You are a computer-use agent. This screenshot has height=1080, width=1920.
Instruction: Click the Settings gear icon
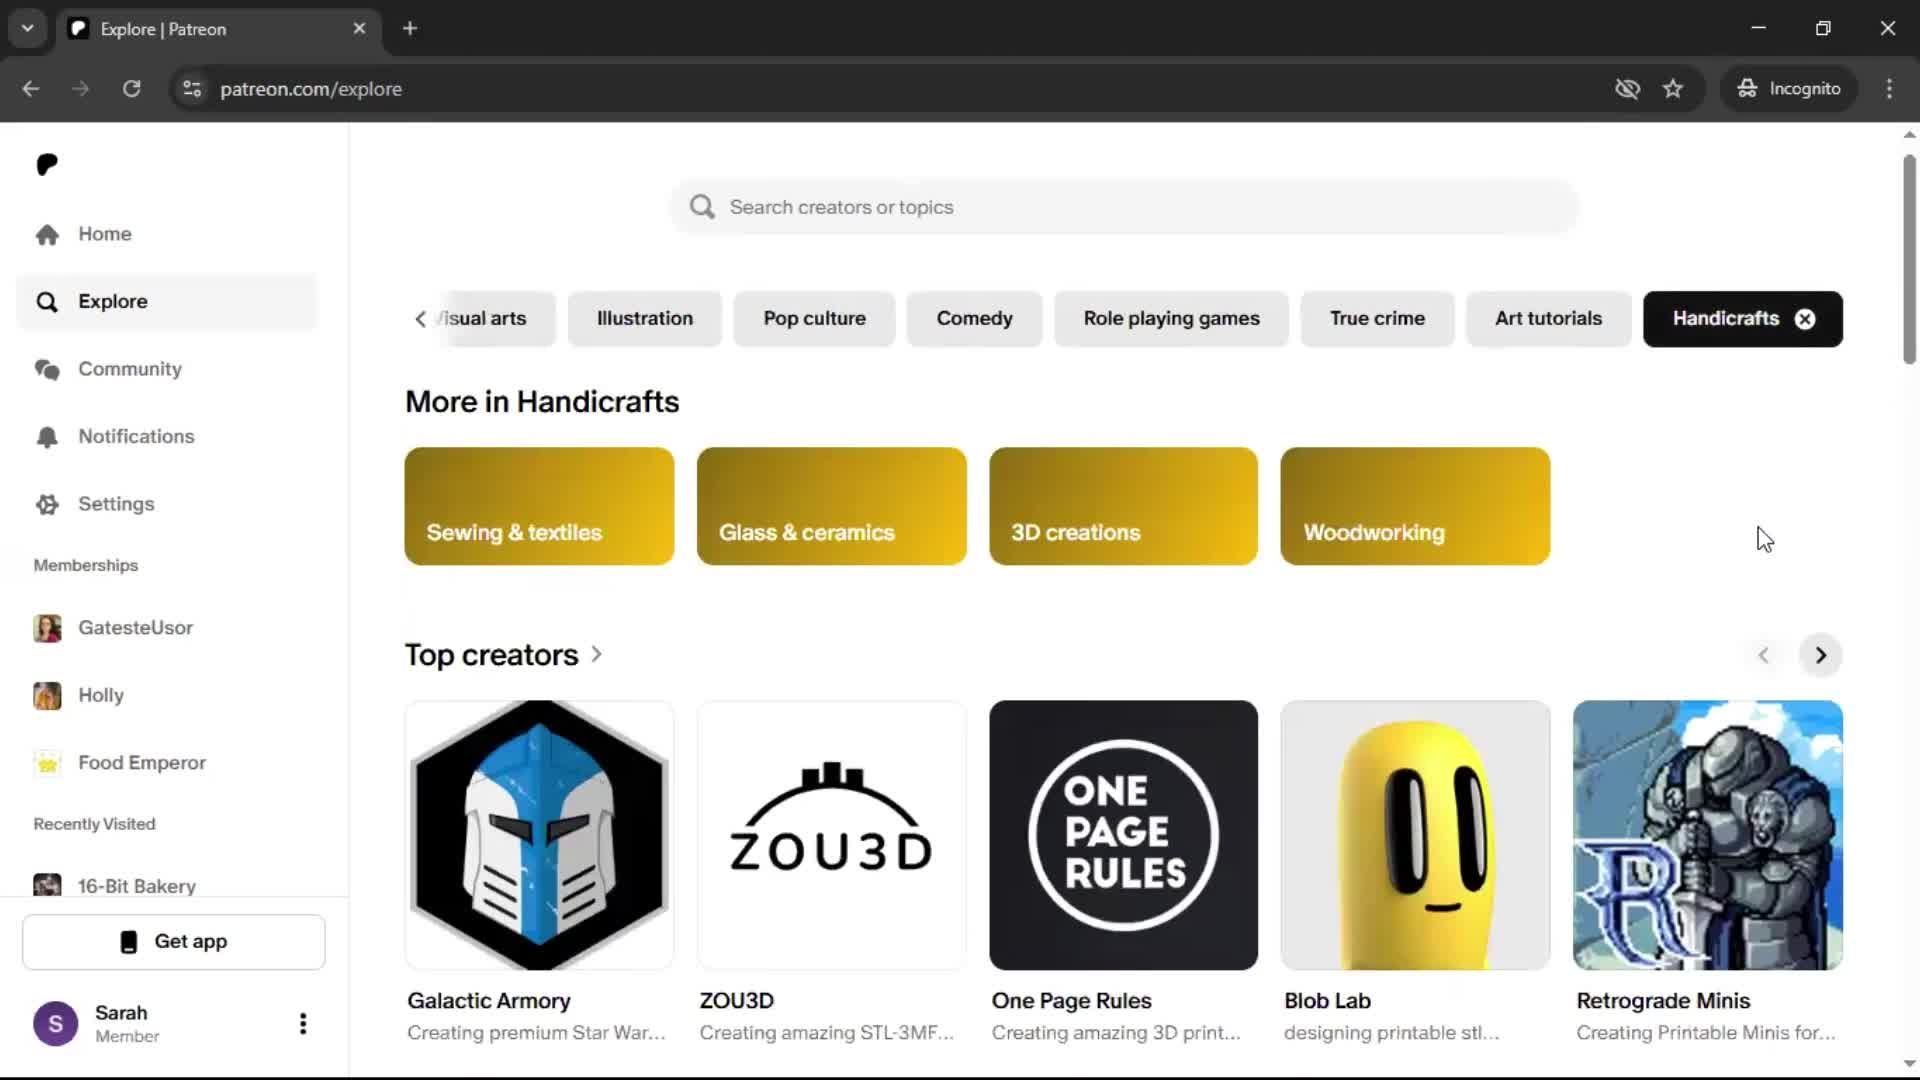tap(47, 504)
